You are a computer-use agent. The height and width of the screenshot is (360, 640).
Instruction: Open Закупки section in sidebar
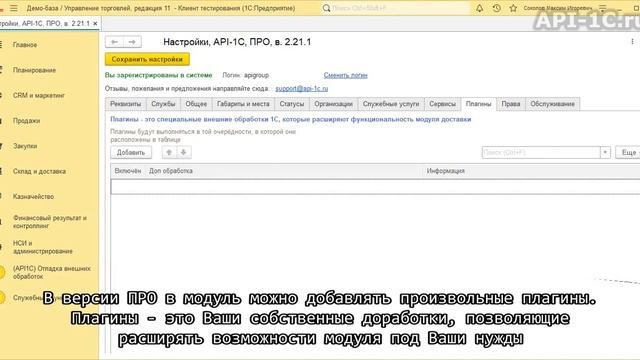[25, 146]
